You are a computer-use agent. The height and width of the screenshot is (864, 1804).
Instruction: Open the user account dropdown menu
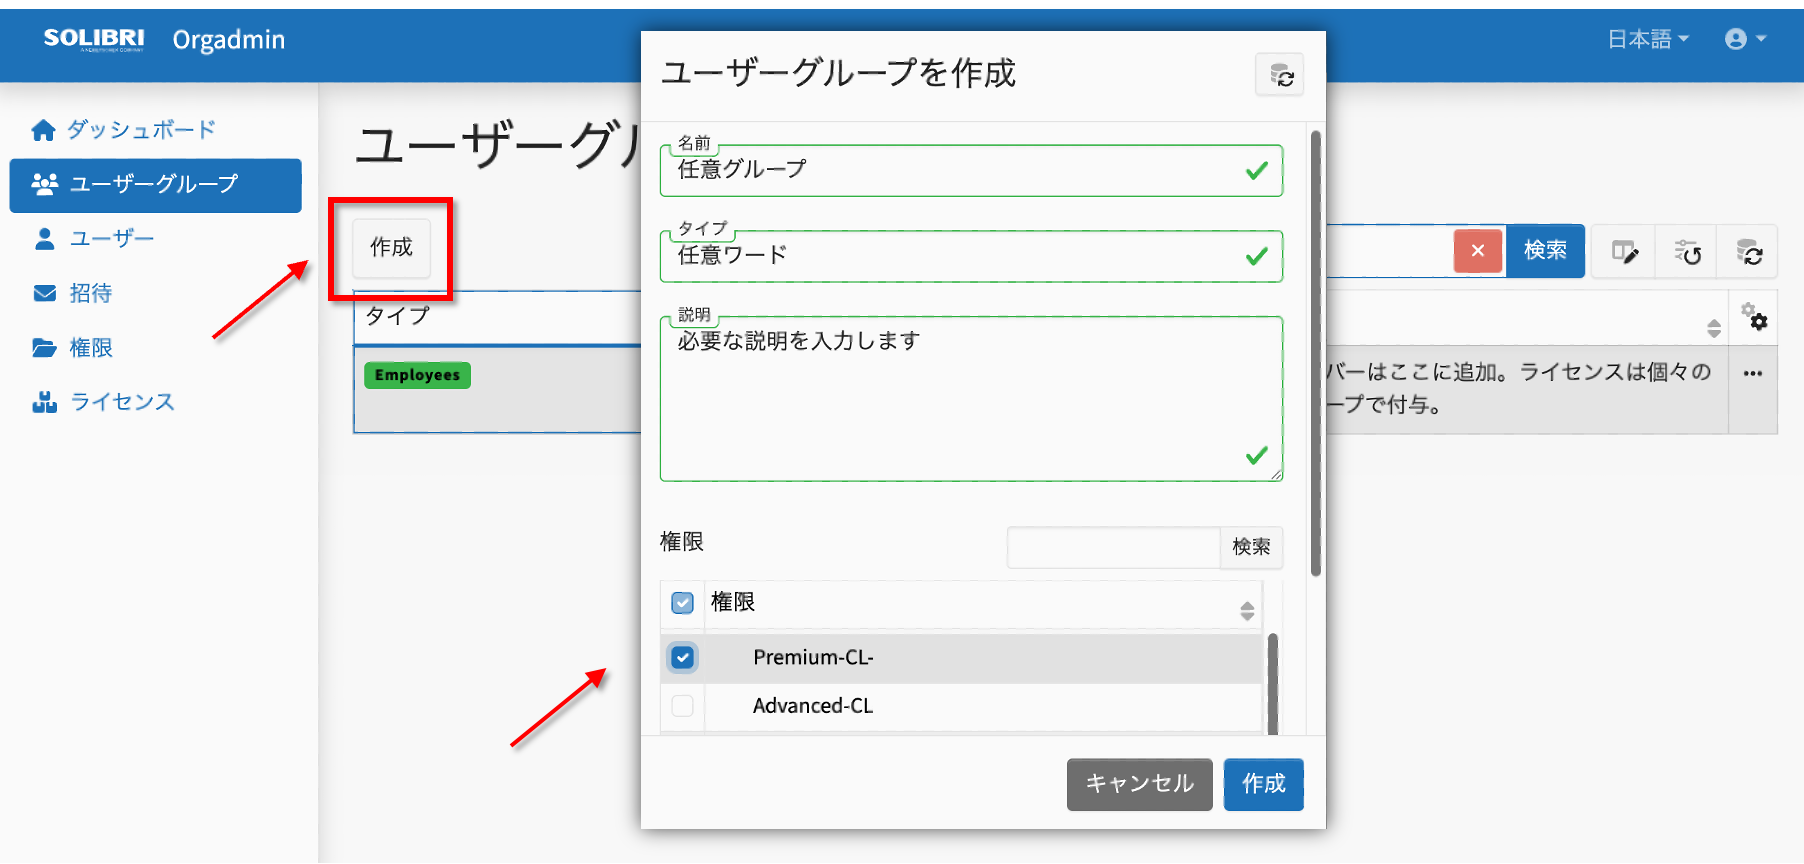[x=1745, y=39]
